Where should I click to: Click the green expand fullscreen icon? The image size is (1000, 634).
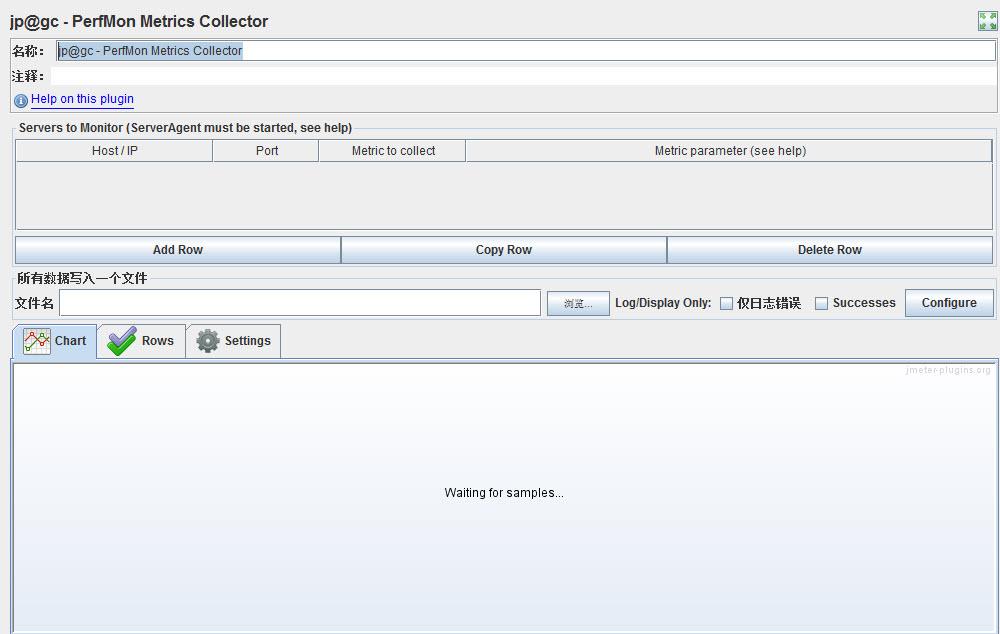click(987, 20)
